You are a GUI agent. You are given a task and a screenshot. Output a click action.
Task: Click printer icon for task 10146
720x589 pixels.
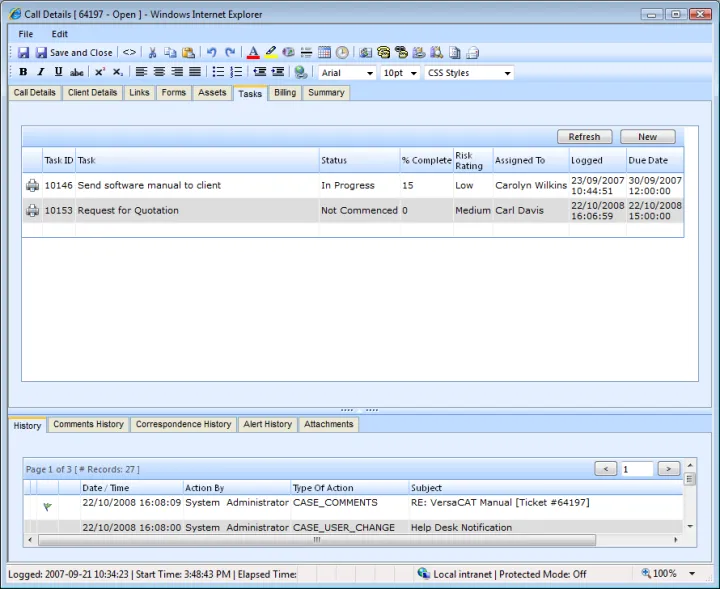coord(32,185)
